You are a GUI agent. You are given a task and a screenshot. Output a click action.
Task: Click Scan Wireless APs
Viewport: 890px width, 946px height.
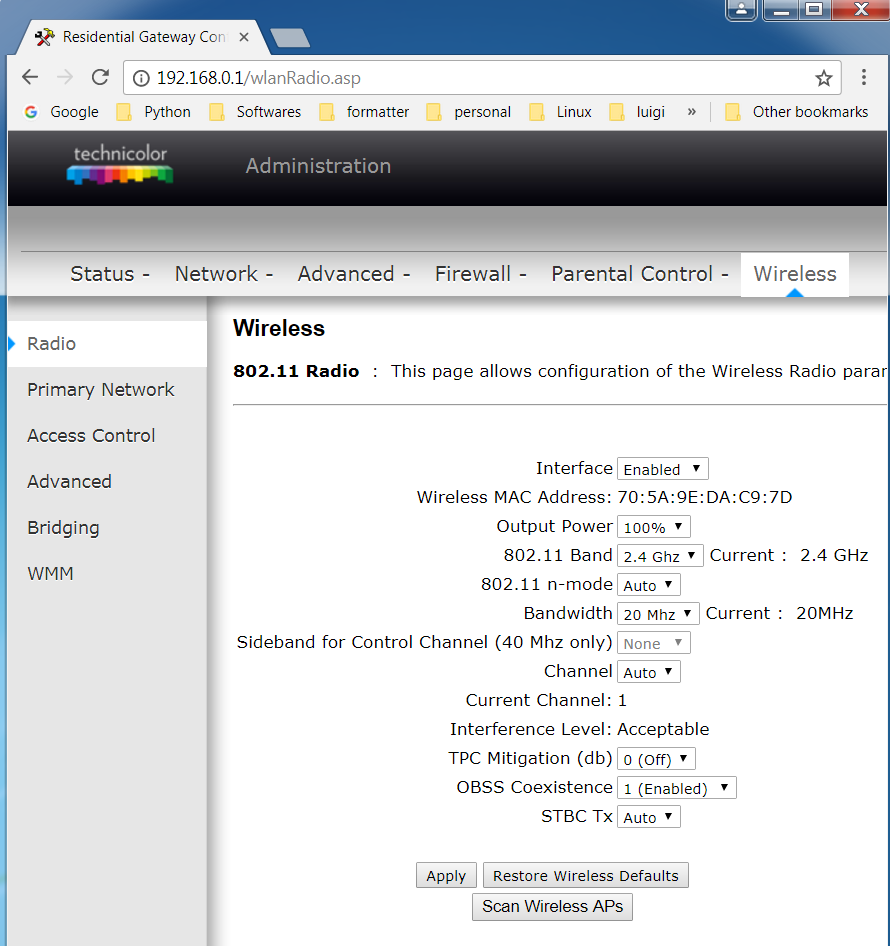(552, 907)
